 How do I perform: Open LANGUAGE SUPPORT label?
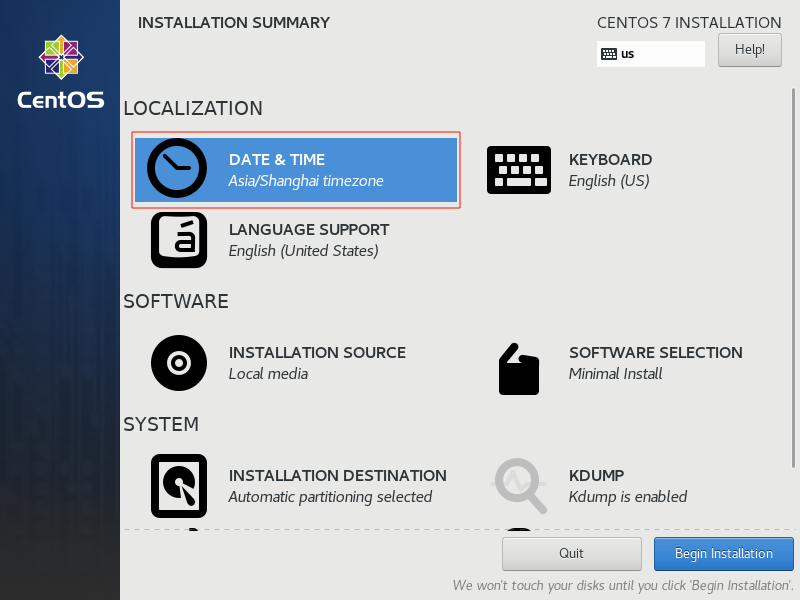point(309,230)
